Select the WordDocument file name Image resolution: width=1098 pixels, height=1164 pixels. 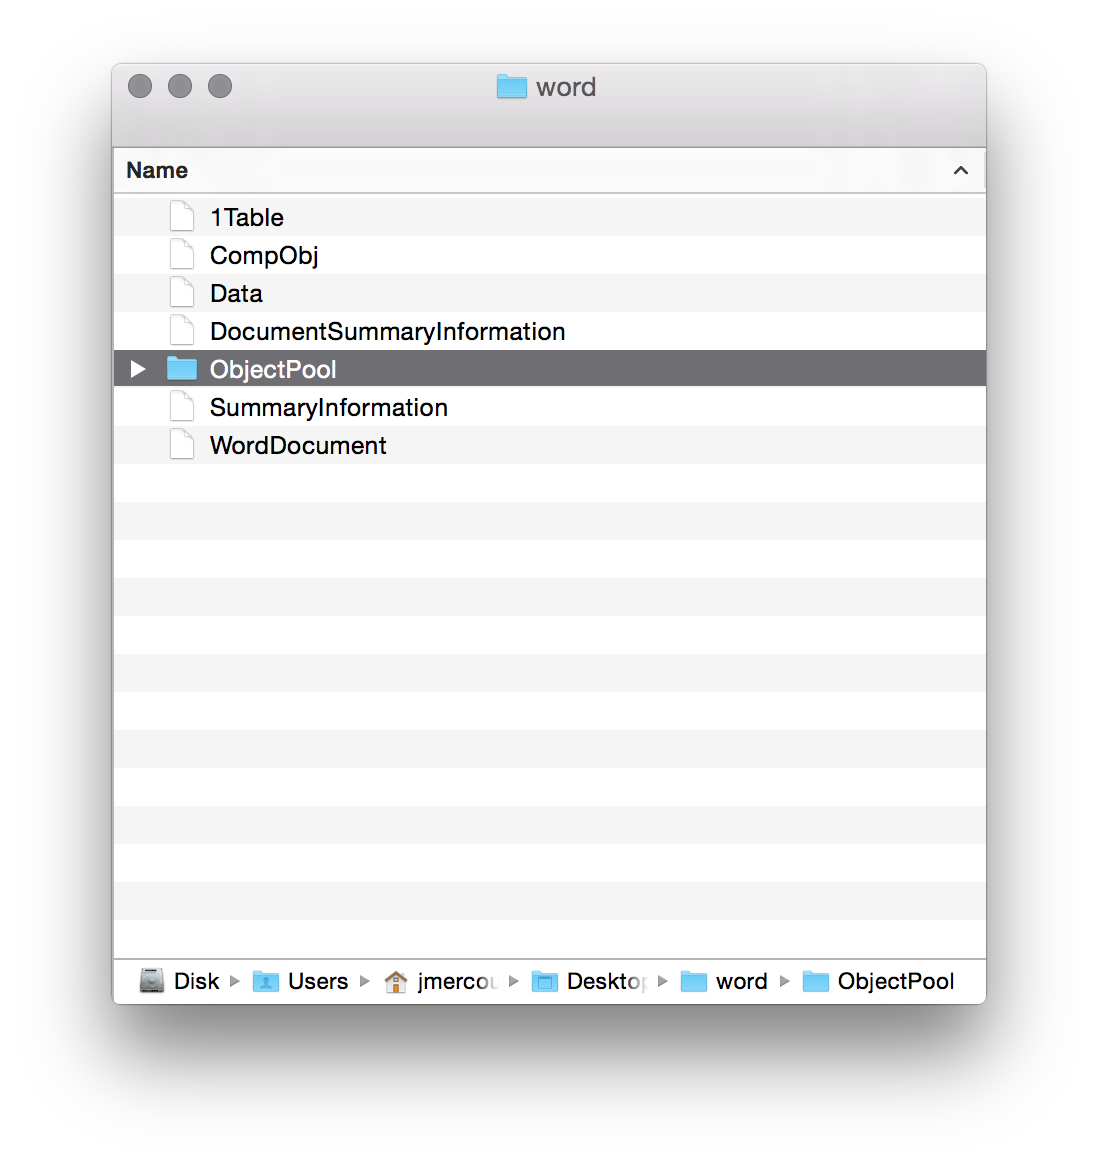point(298,445)
